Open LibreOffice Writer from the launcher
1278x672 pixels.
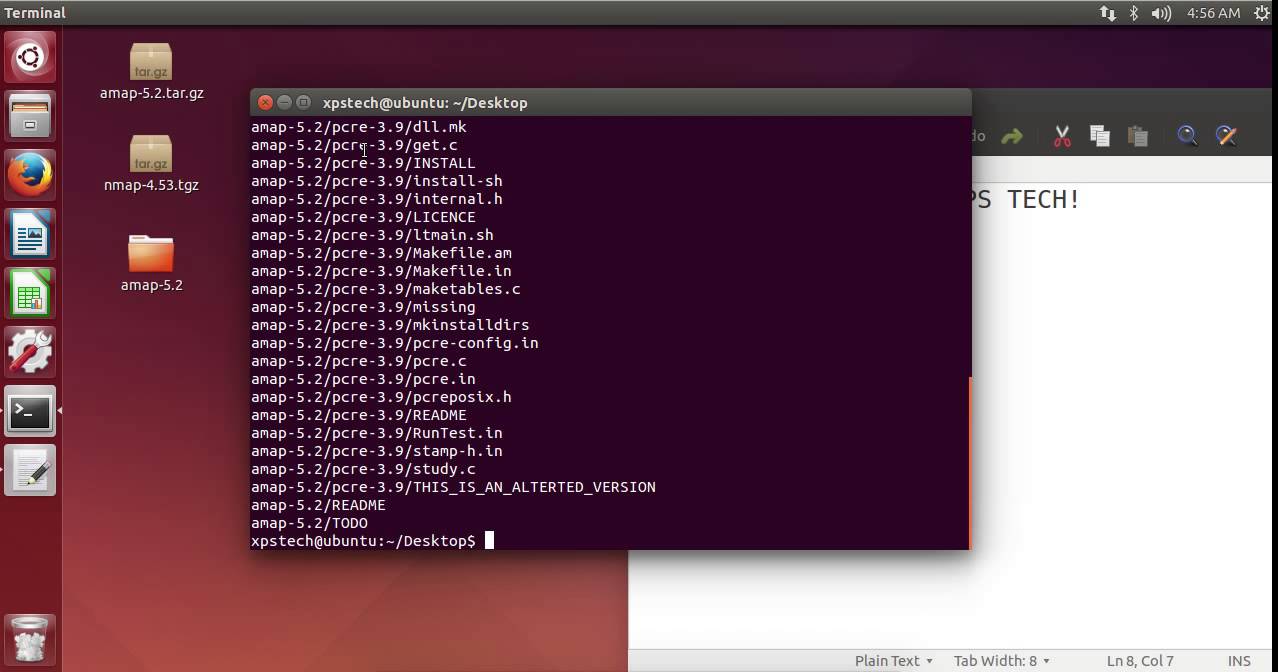30,234
